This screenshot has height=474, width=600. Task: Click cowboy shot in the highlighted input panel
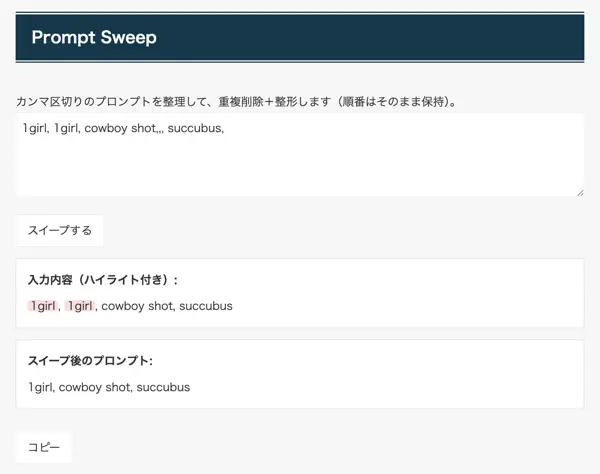(137, 306)
